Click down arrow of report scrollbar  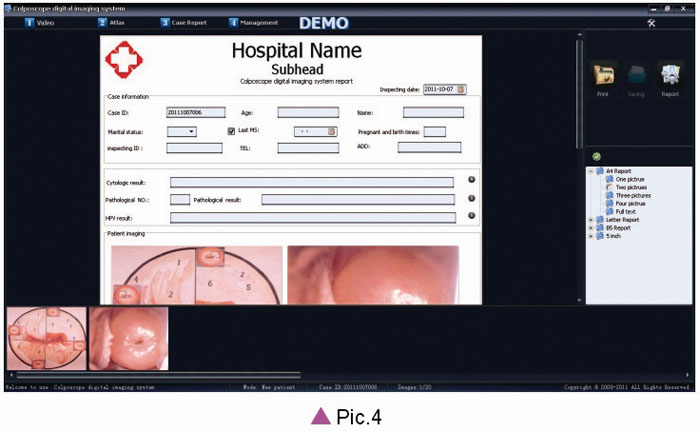click(x=579, y=300)
